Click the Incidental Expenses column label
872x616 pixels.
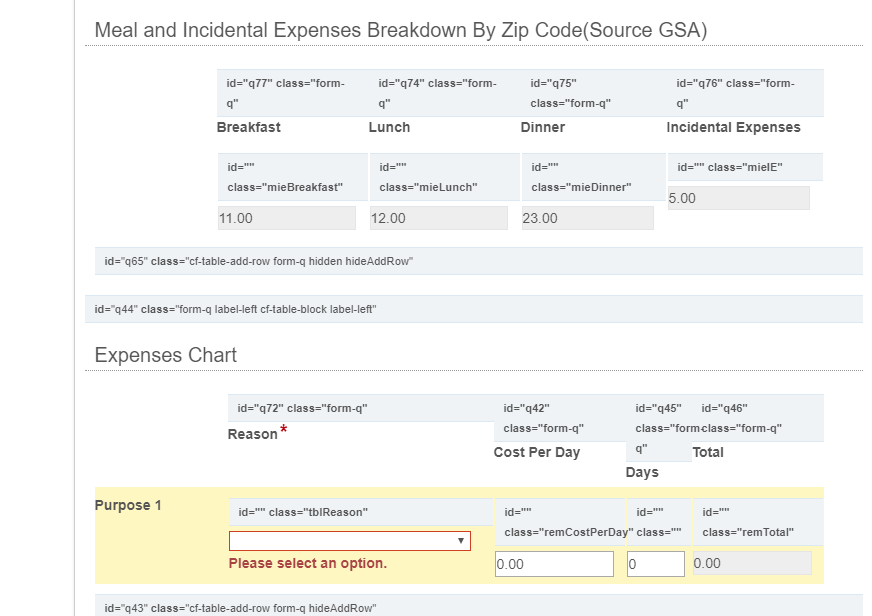click(733, 127)
